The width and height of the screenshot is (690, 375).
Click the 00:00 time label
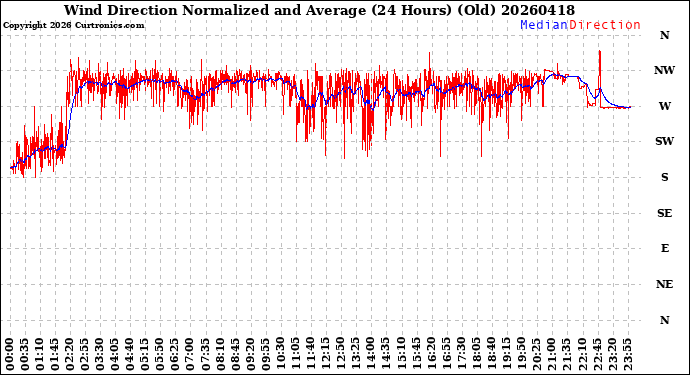point(10,354)
